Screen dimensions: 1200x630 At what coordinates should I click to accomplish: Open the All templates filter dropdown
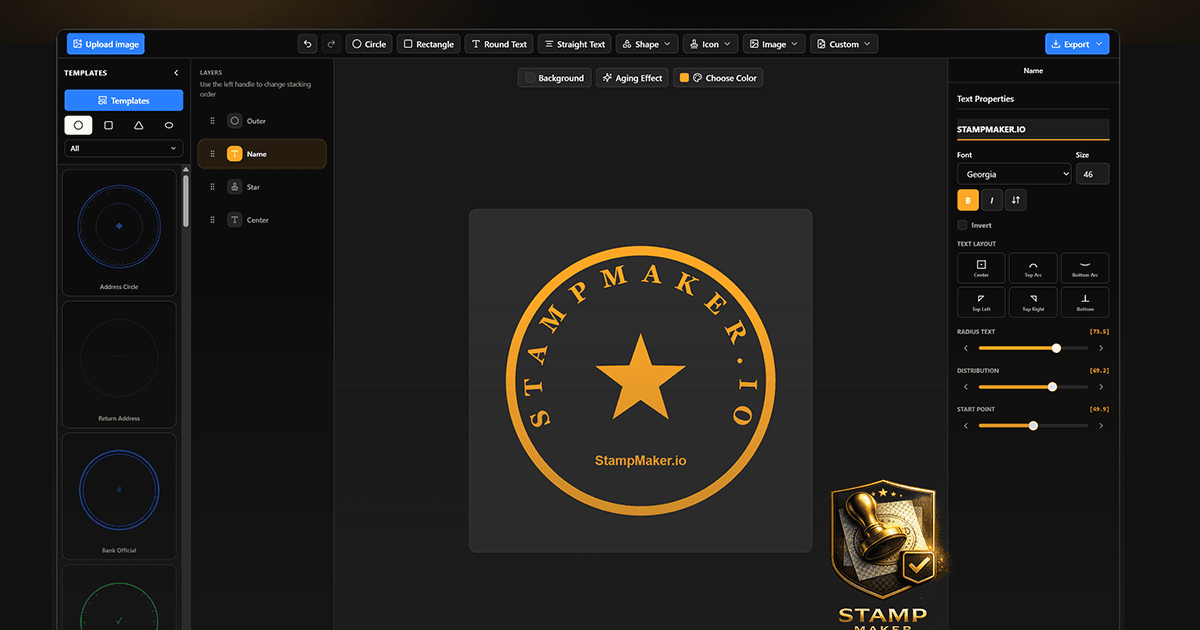122,147
